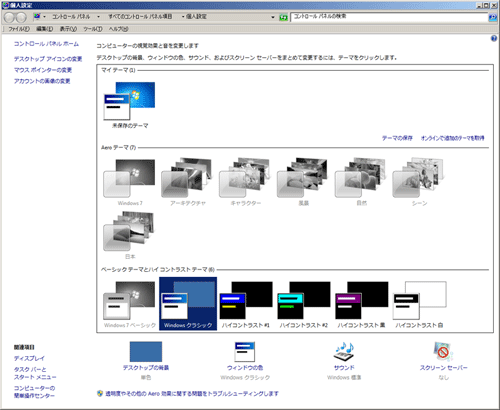
Task: Select the Windows クラシック theme
Action: 188,303
